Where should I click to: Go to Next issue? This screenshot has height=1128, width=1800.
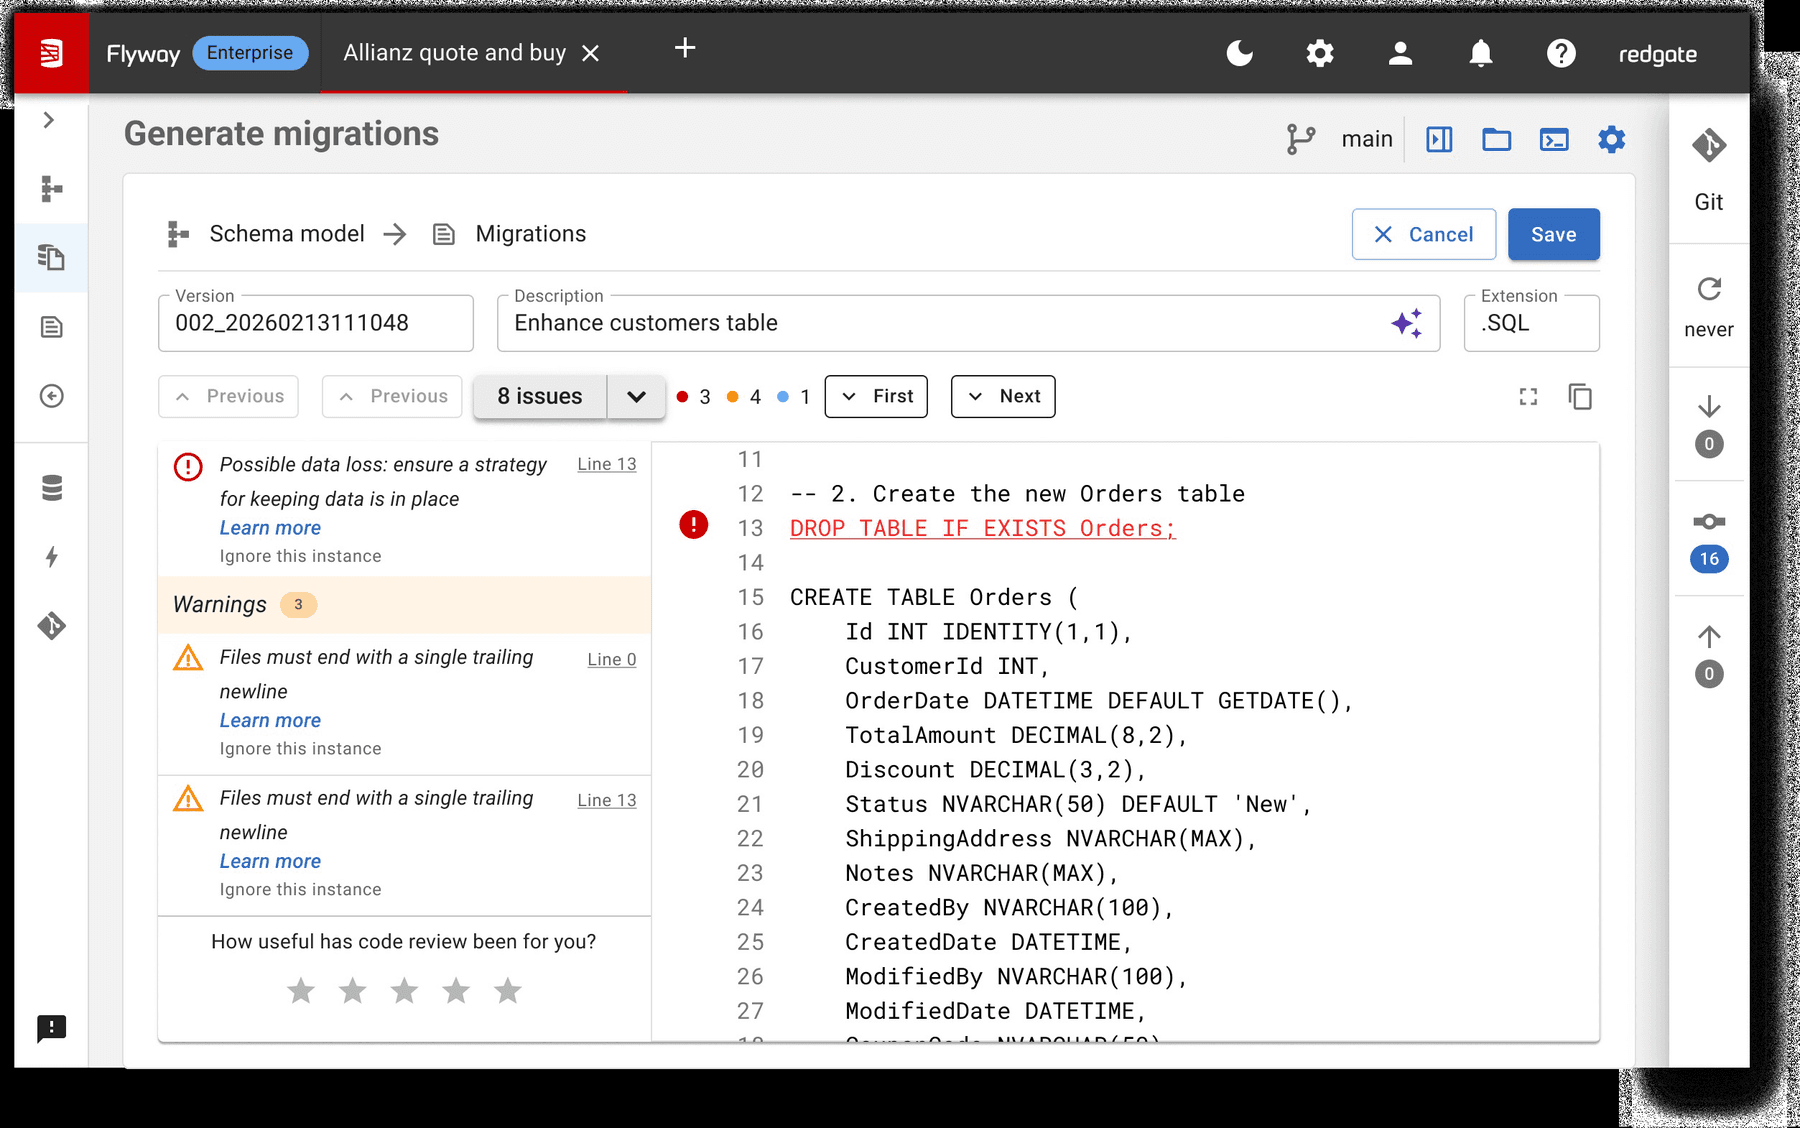(x=1003, y=396)
